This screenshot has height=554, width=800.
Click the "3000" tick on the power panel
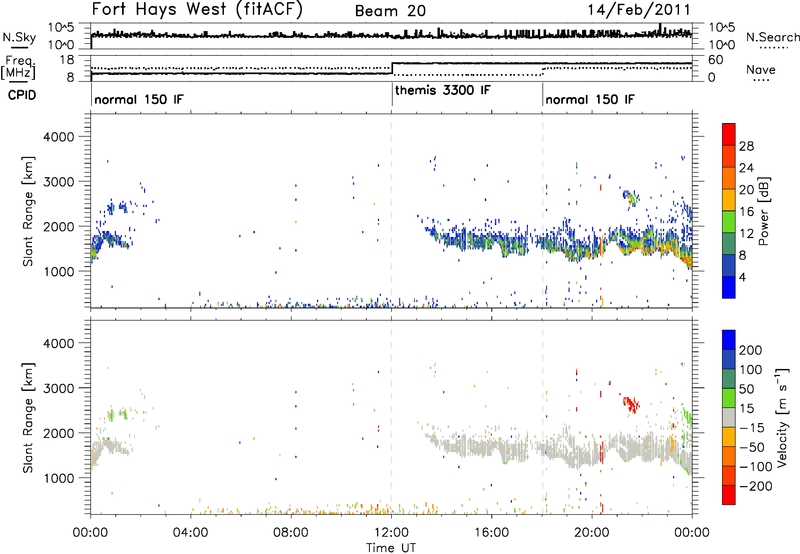(x=59, y=182)
